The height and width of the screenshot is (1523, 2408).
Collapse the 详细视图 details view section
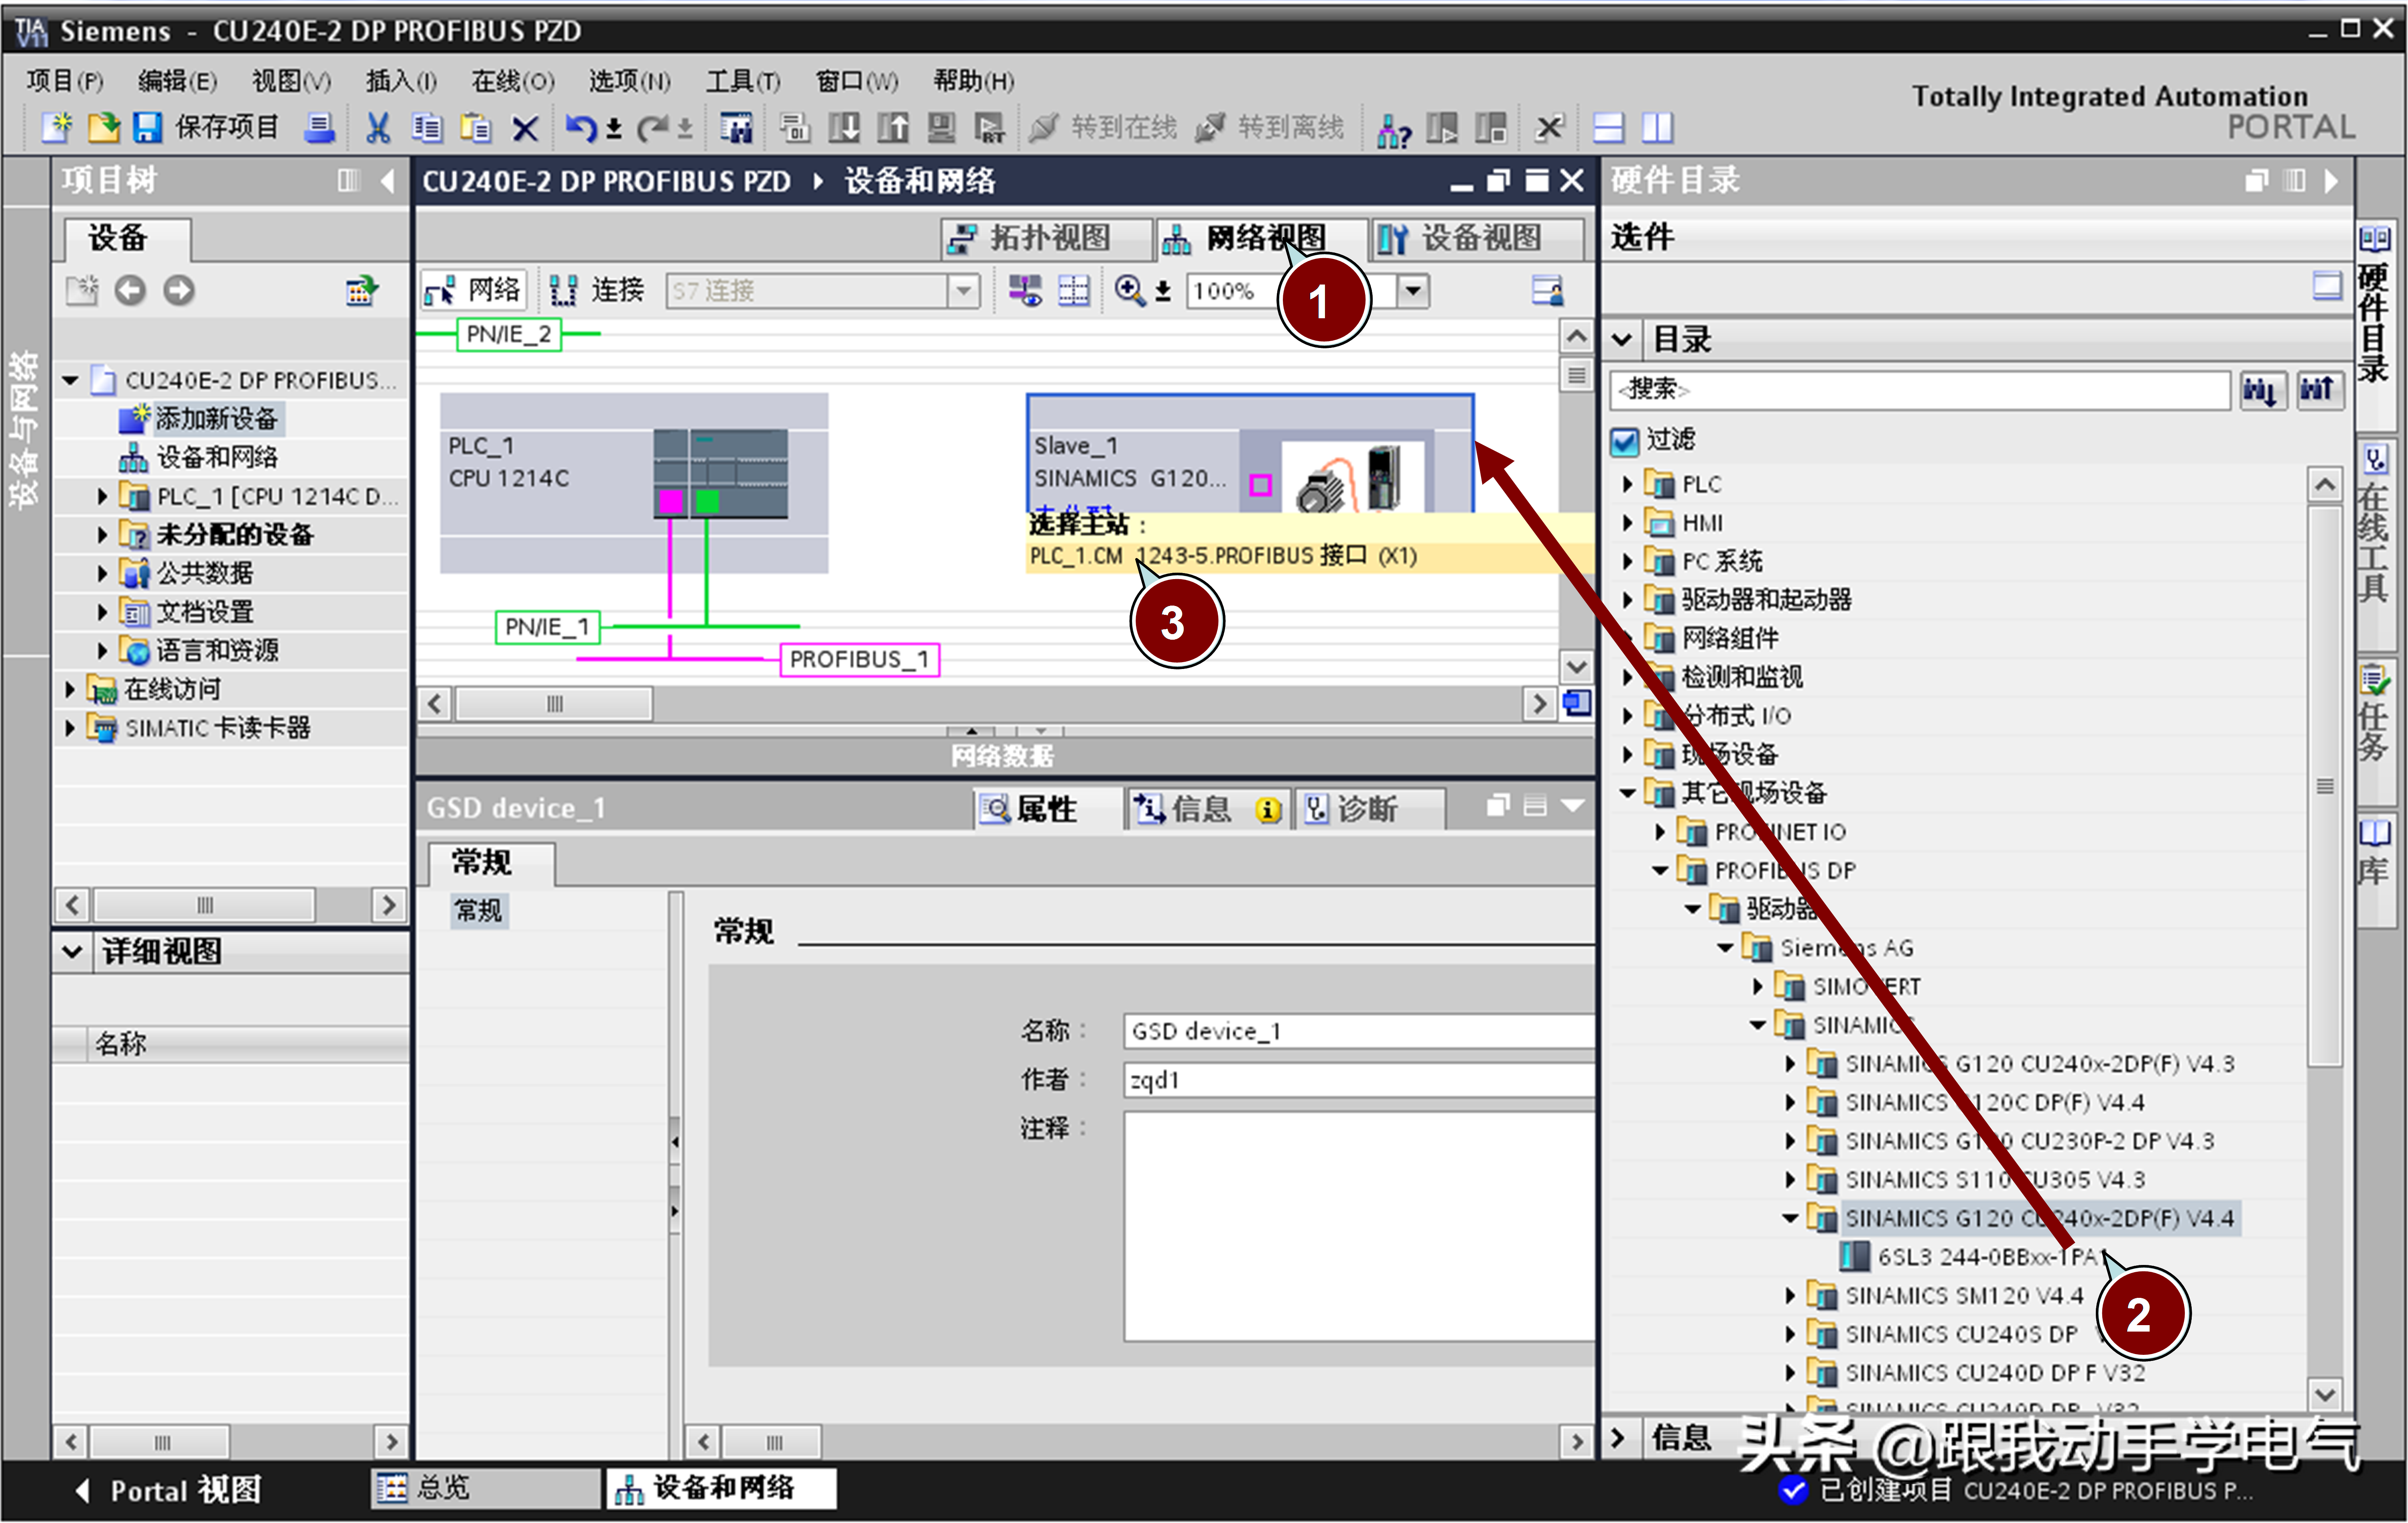pos(72,951)
